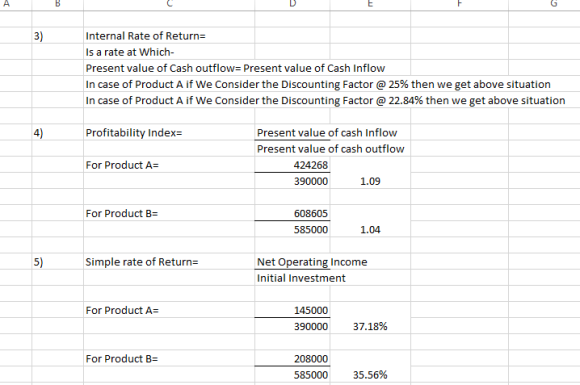Screen dimensions: 580x385
Task: Select column G header
Action: (x=544, y=5)
